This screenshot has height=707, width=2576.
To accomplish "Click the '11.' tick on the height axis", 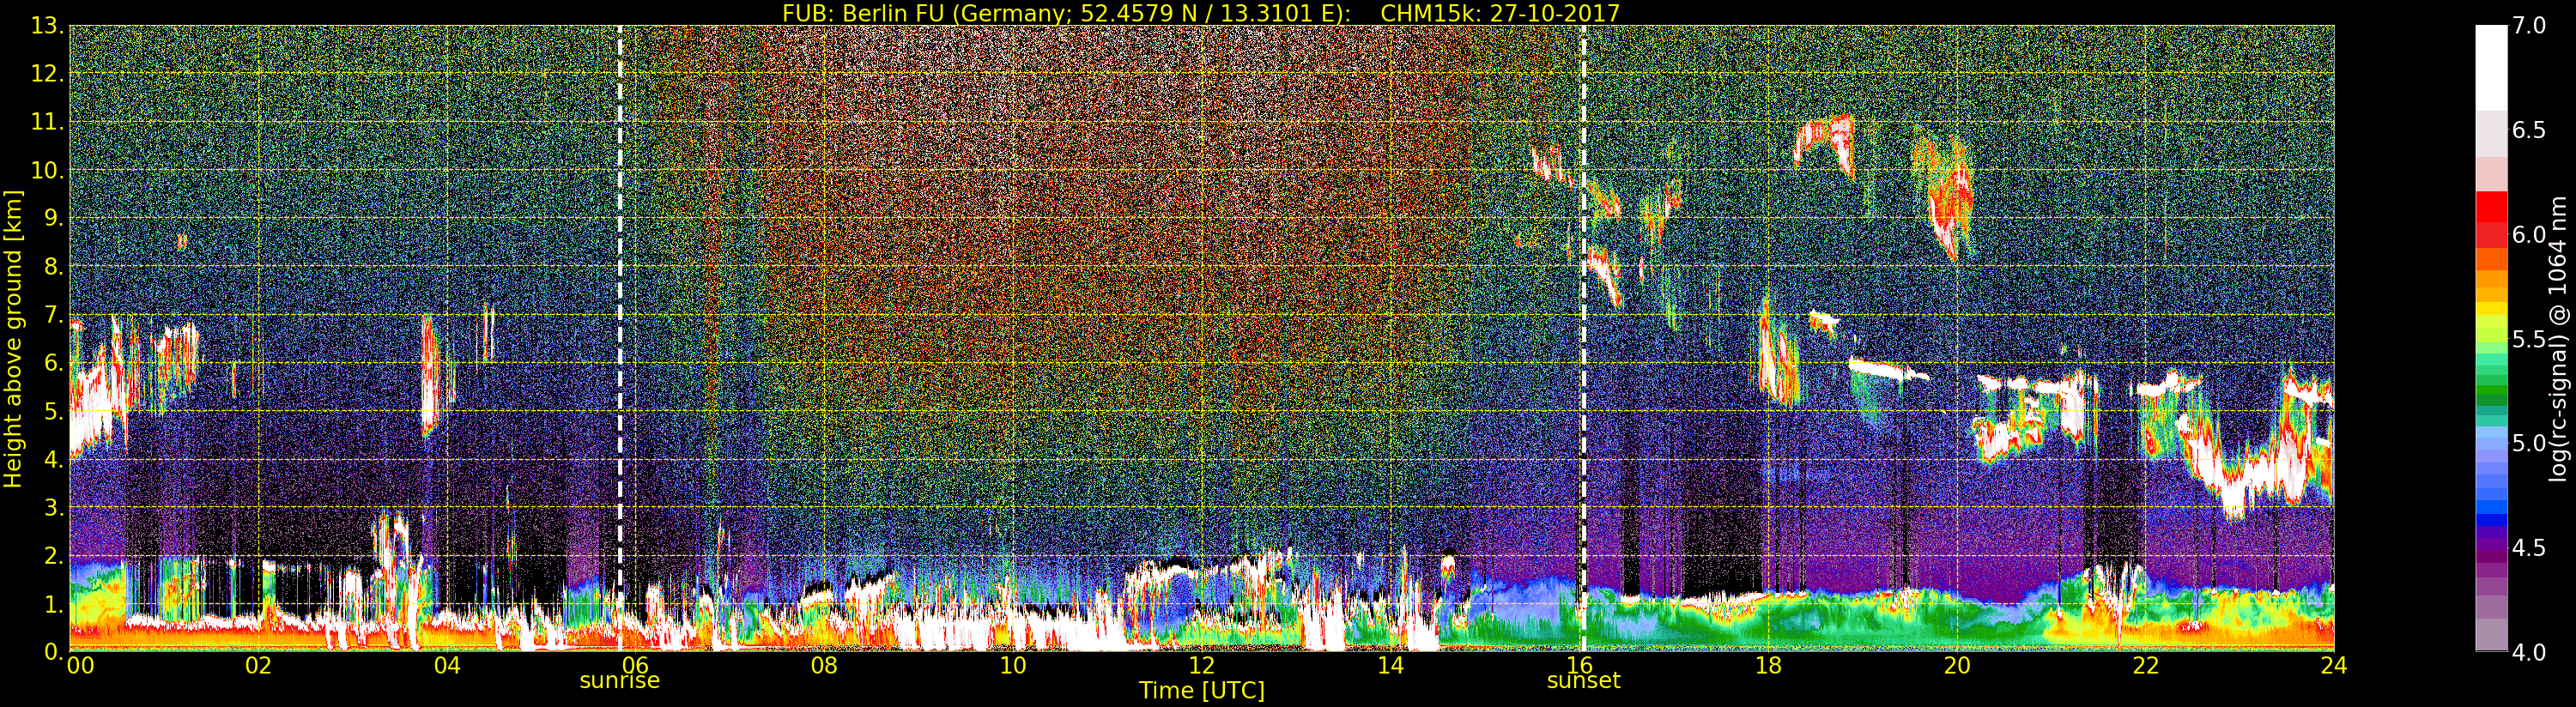I will [x=48, y=122].
